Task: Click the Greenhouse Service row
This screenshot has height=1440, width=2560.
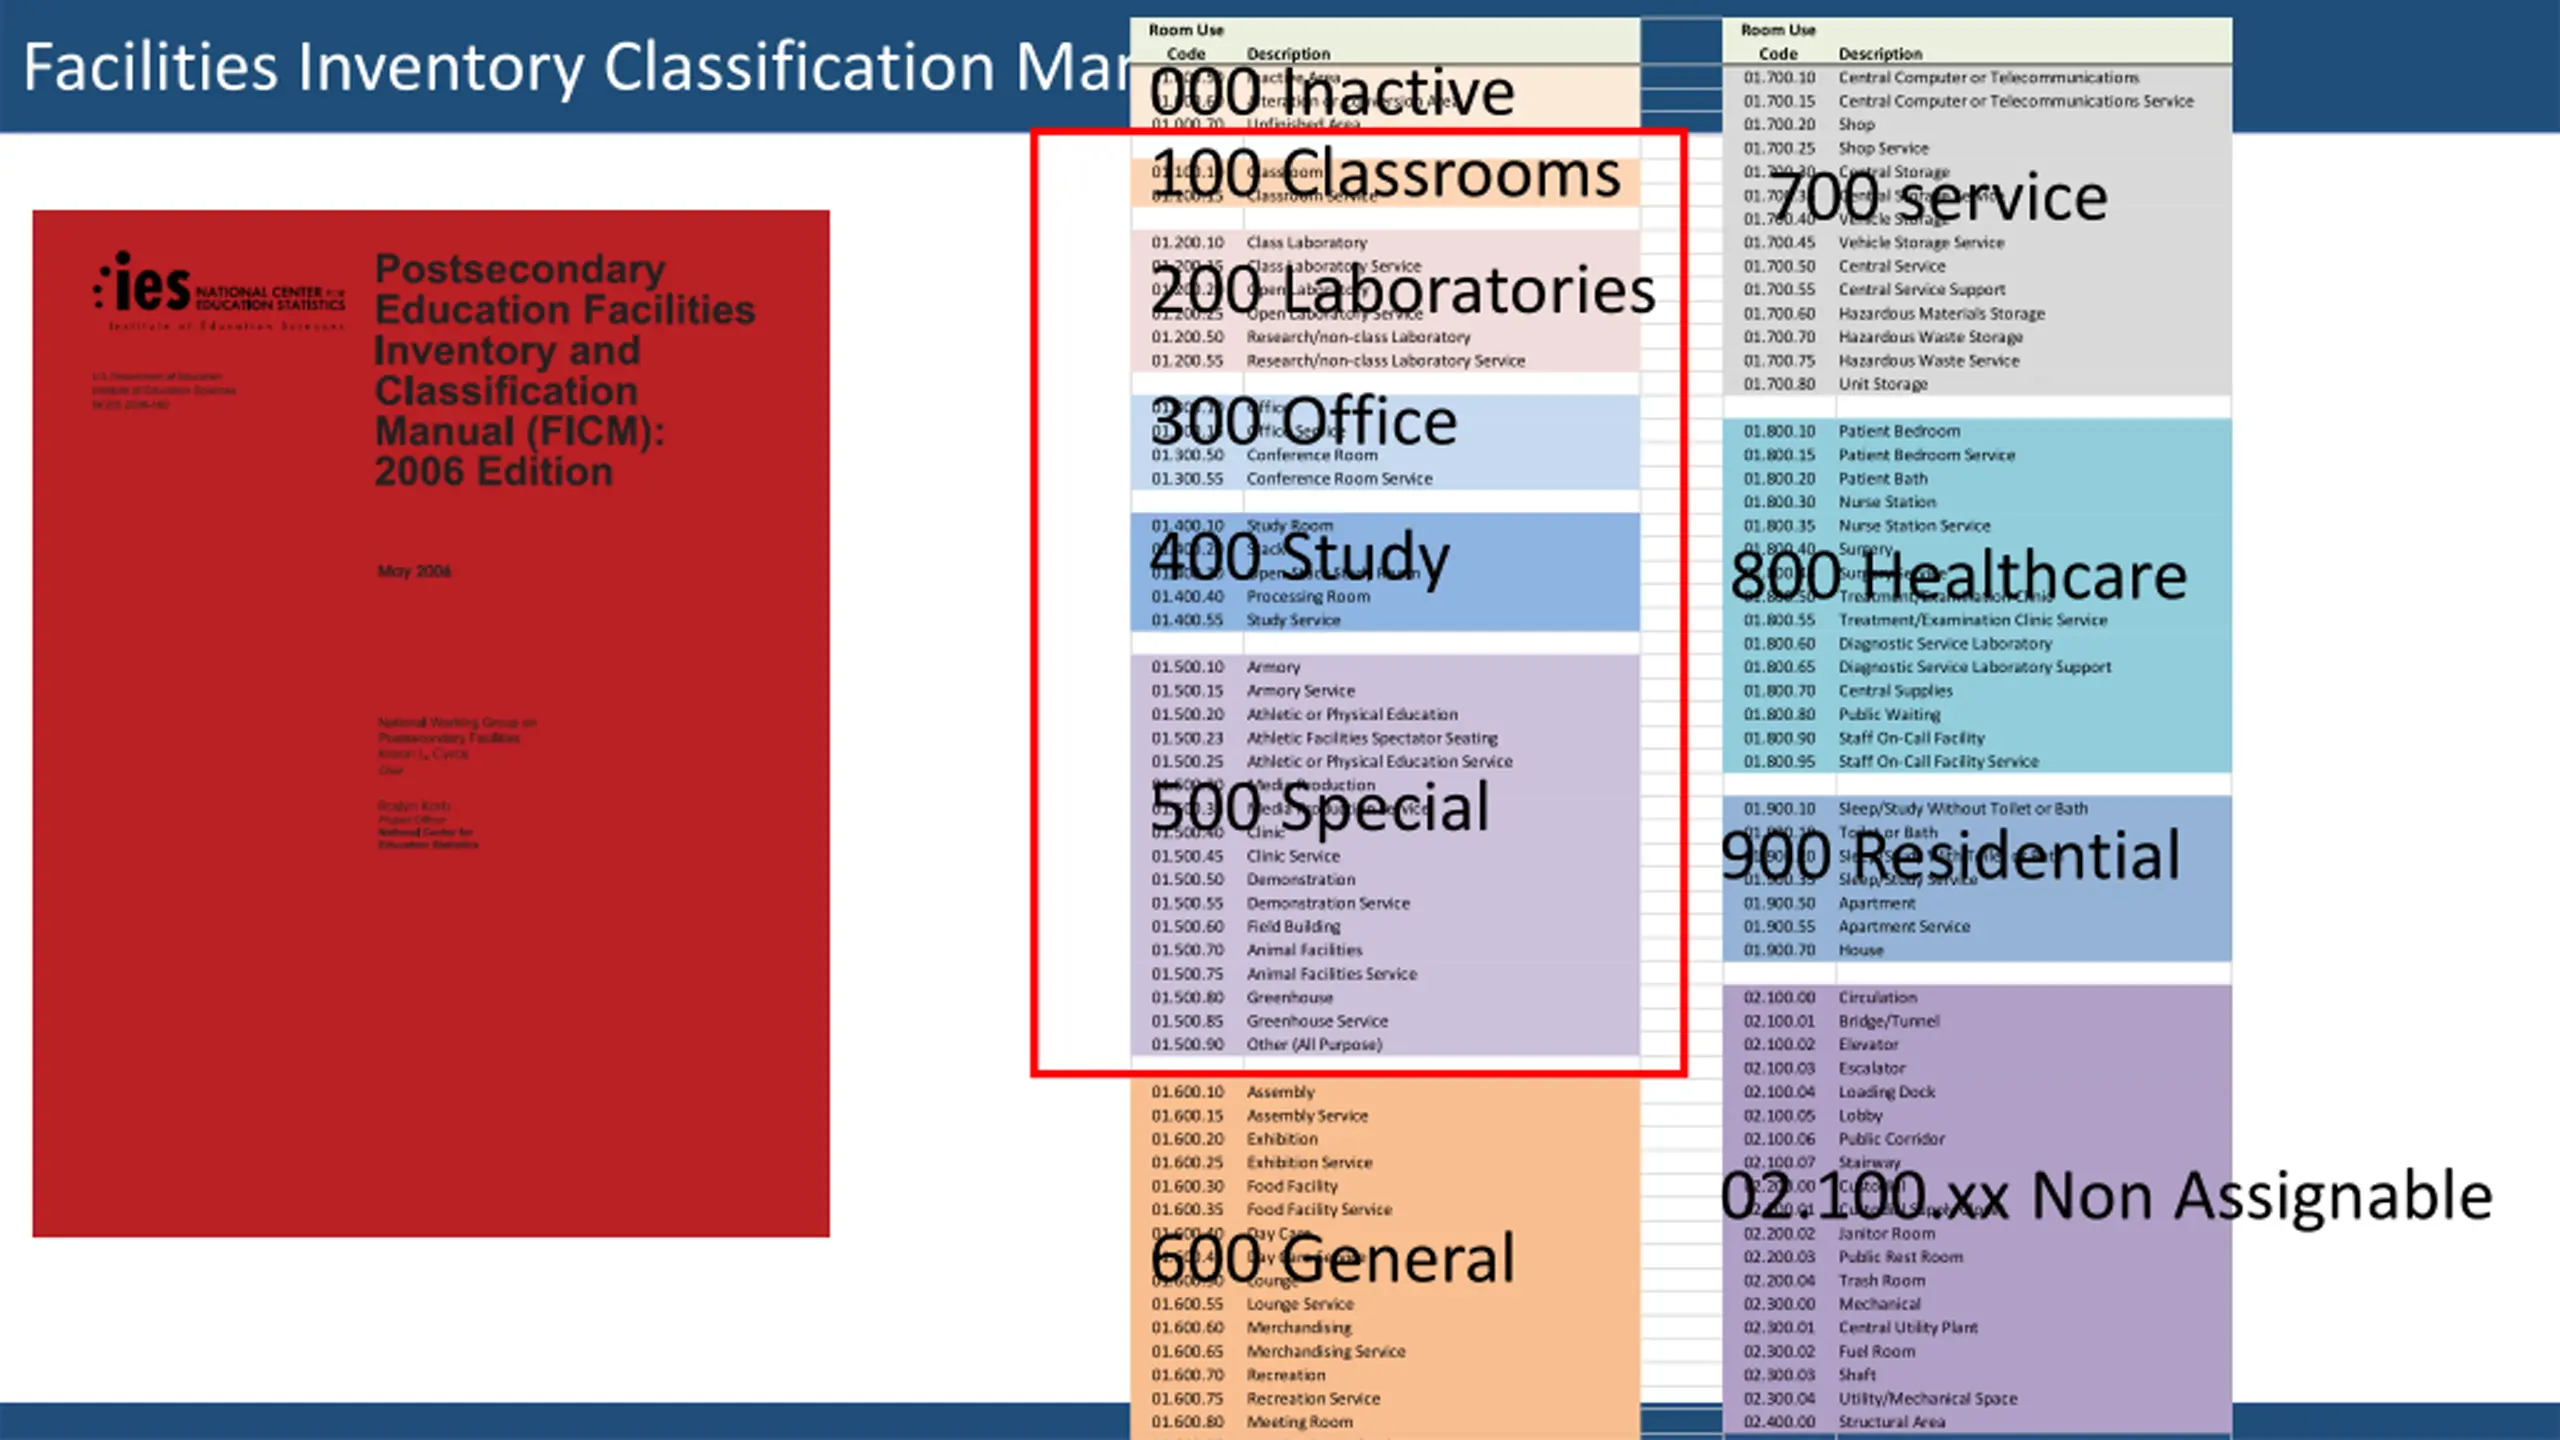Action: point(1385,1021)
